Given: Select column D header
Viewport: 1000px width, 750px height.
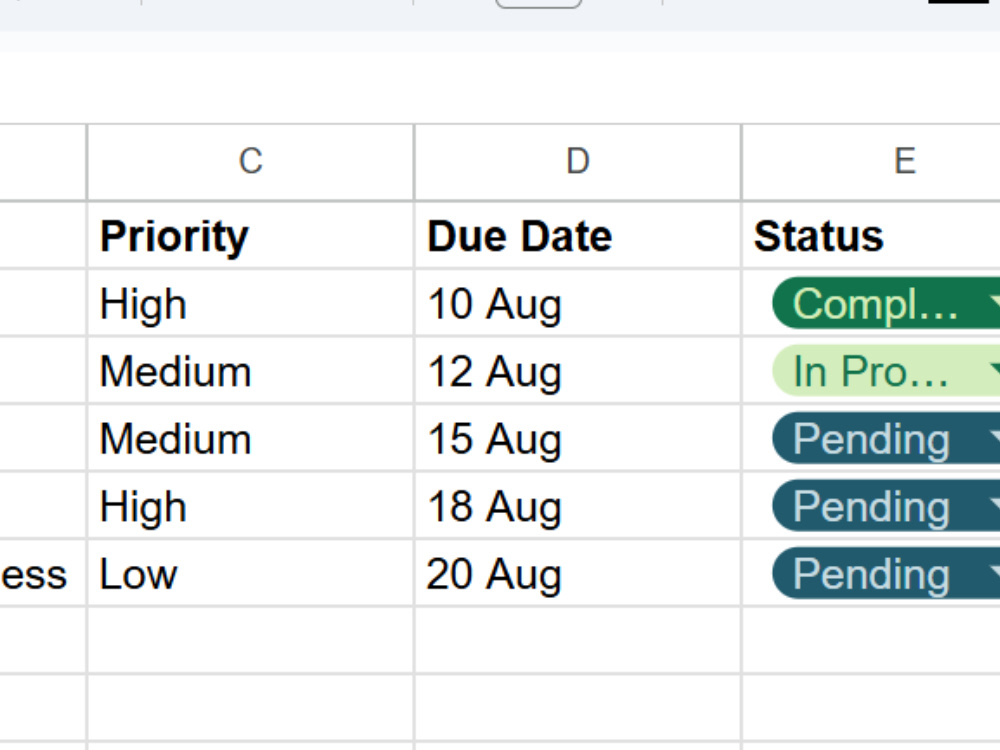Looking at the screenshot, I should (x=578, y=162).
